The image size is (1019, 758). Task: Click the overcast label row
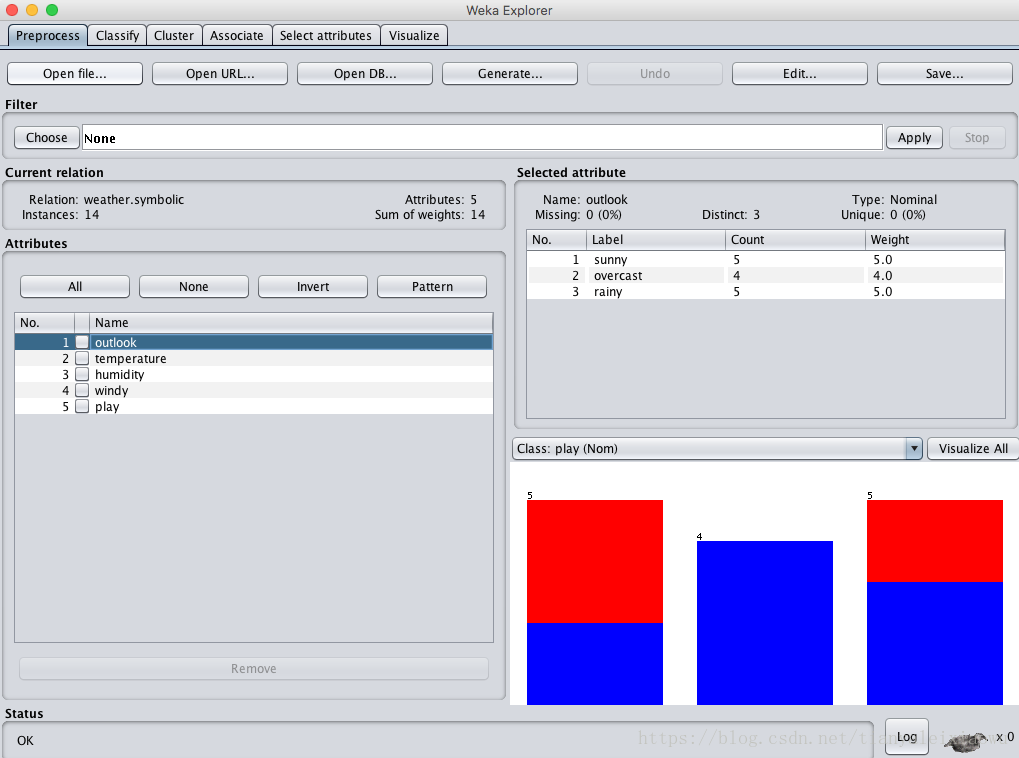[766, 276]
